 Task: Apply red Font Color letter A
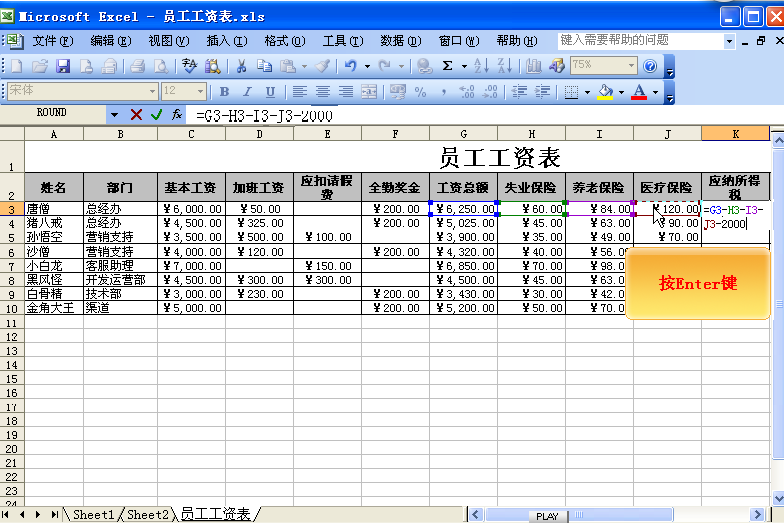coord(639,92)
